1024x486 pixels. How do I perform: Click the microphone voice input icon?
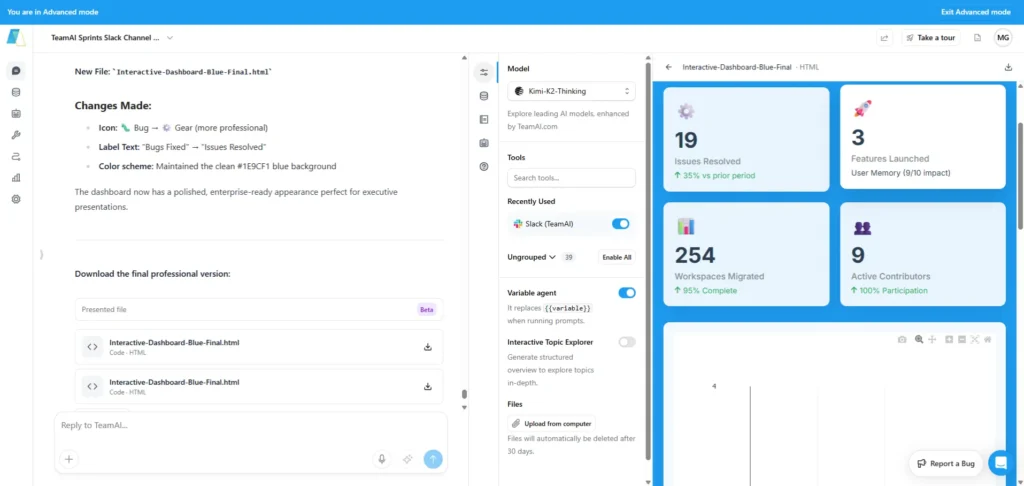click(x=382, y=459)
